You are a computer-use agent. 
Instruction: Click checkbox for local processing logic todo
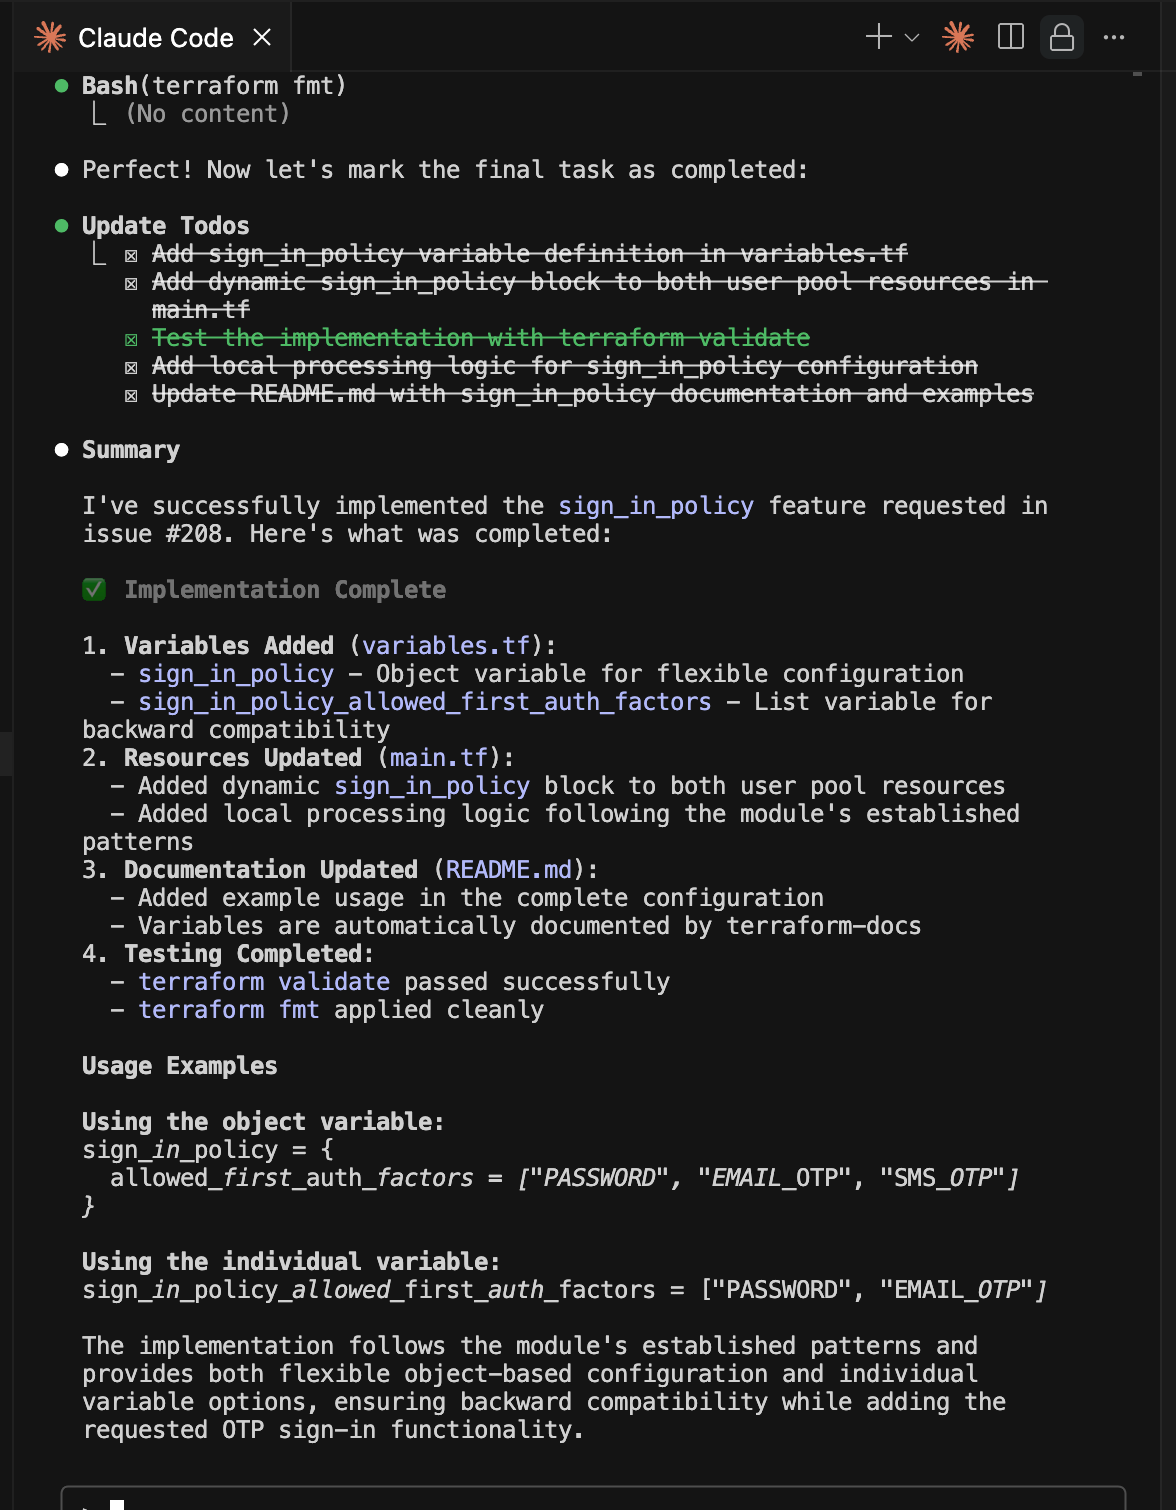131,367
